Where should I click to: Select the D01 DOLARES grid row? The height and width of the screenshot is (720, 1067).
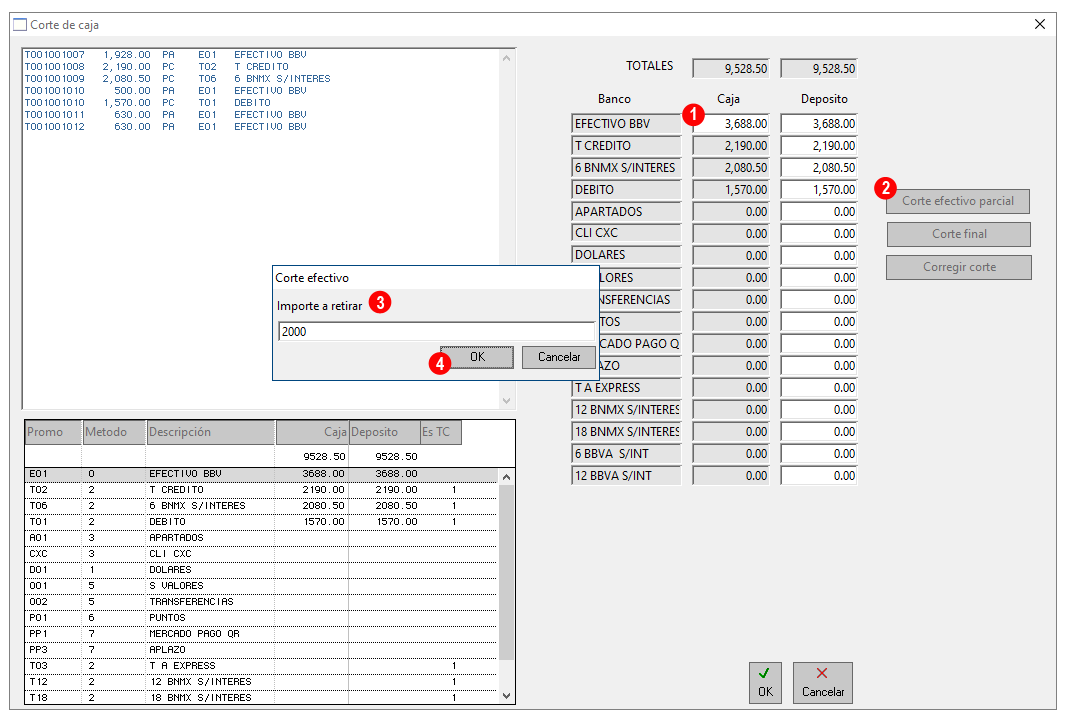pyautogui.click(x=261, y=570)
